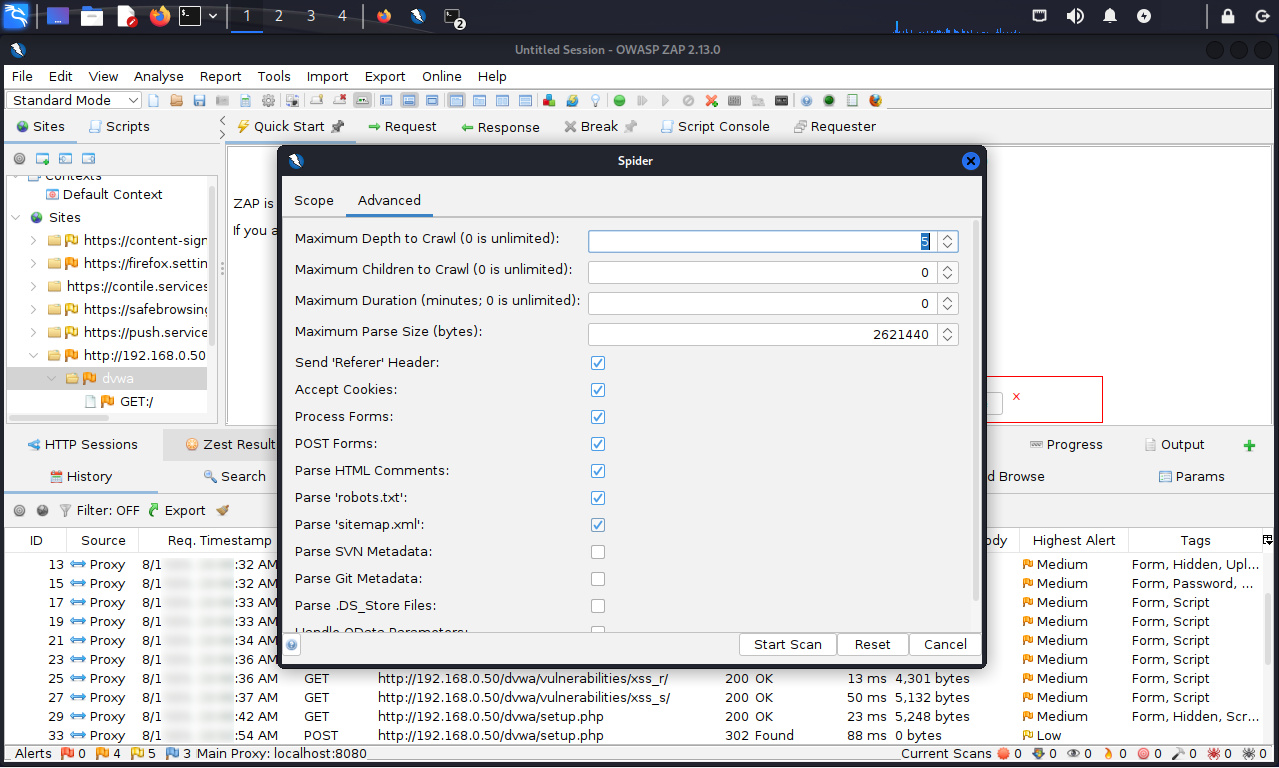The height and width of the screenshot is (768, 1279).
Task: Click the green circle breakpoint icon
Action: pos(620,101)
